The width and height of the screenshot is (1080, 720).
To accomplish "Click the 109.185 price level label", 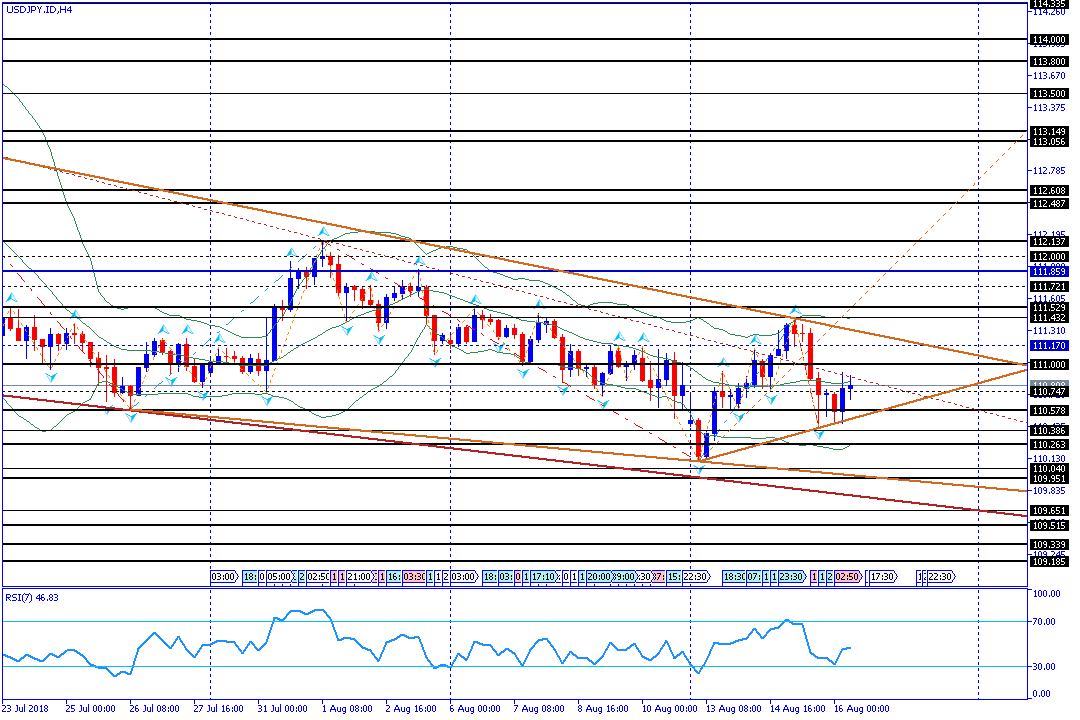I will click(x=1048, y=561).
